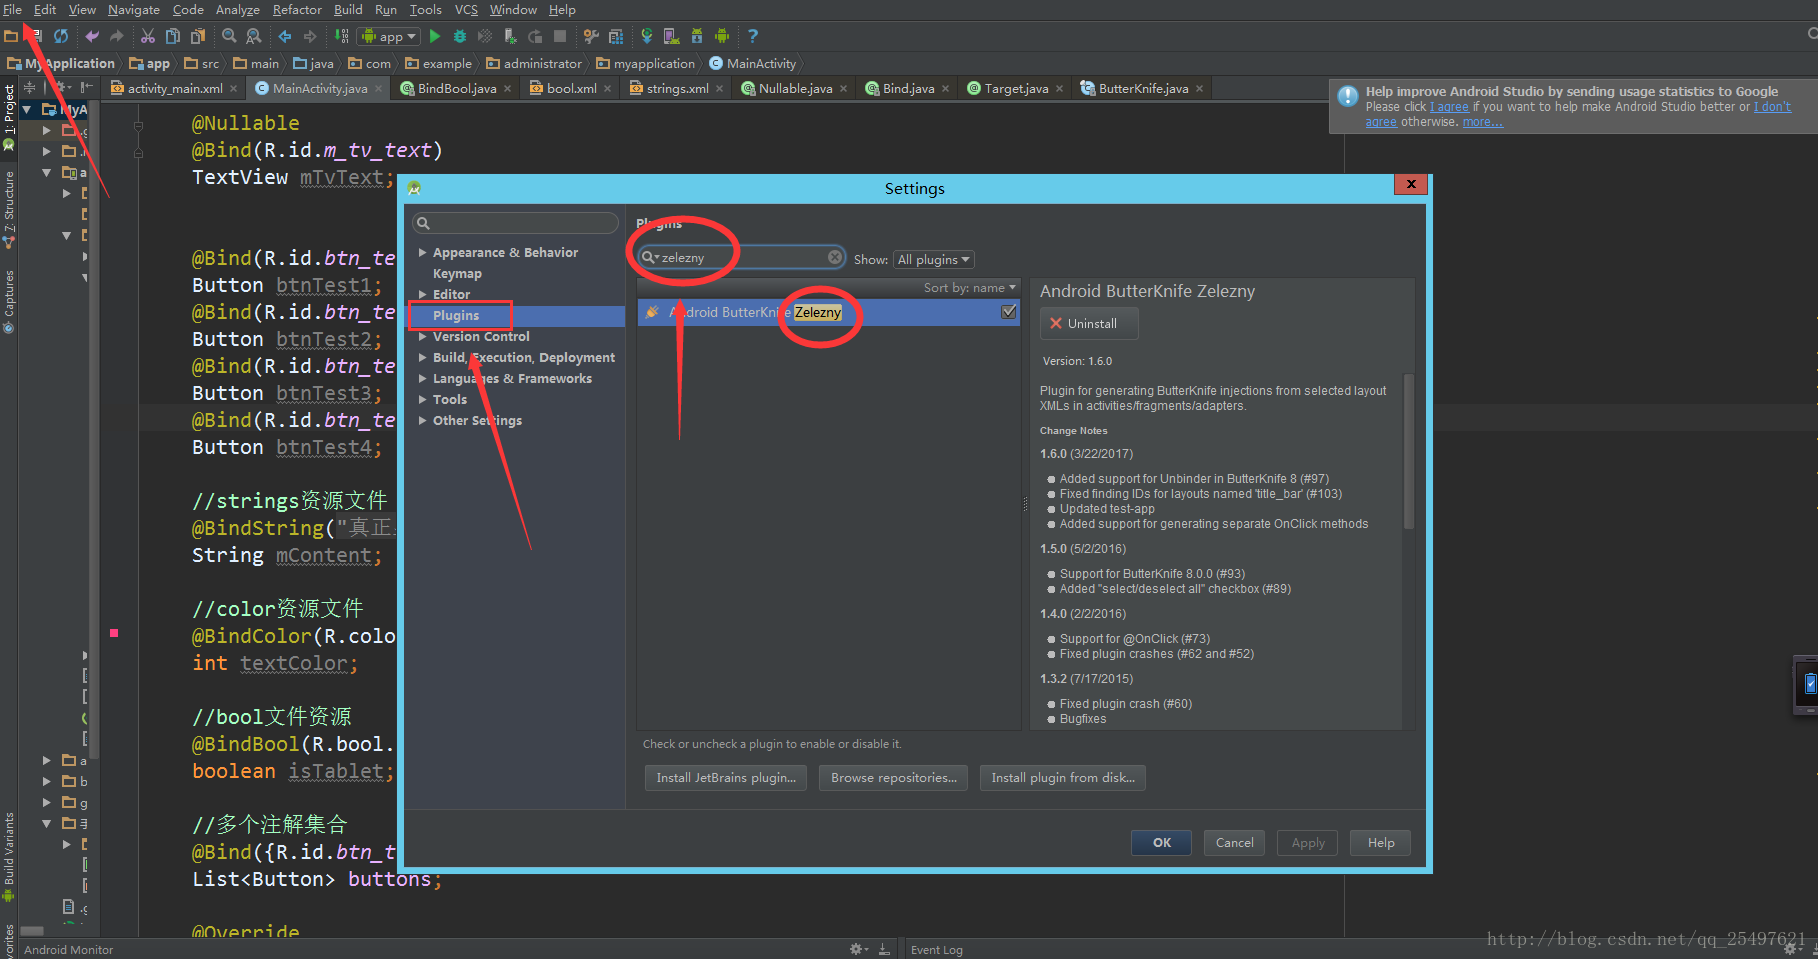The image size is (1818, 959).
Task: Open Android Device Monitor icon
Action: coord(722,36)
